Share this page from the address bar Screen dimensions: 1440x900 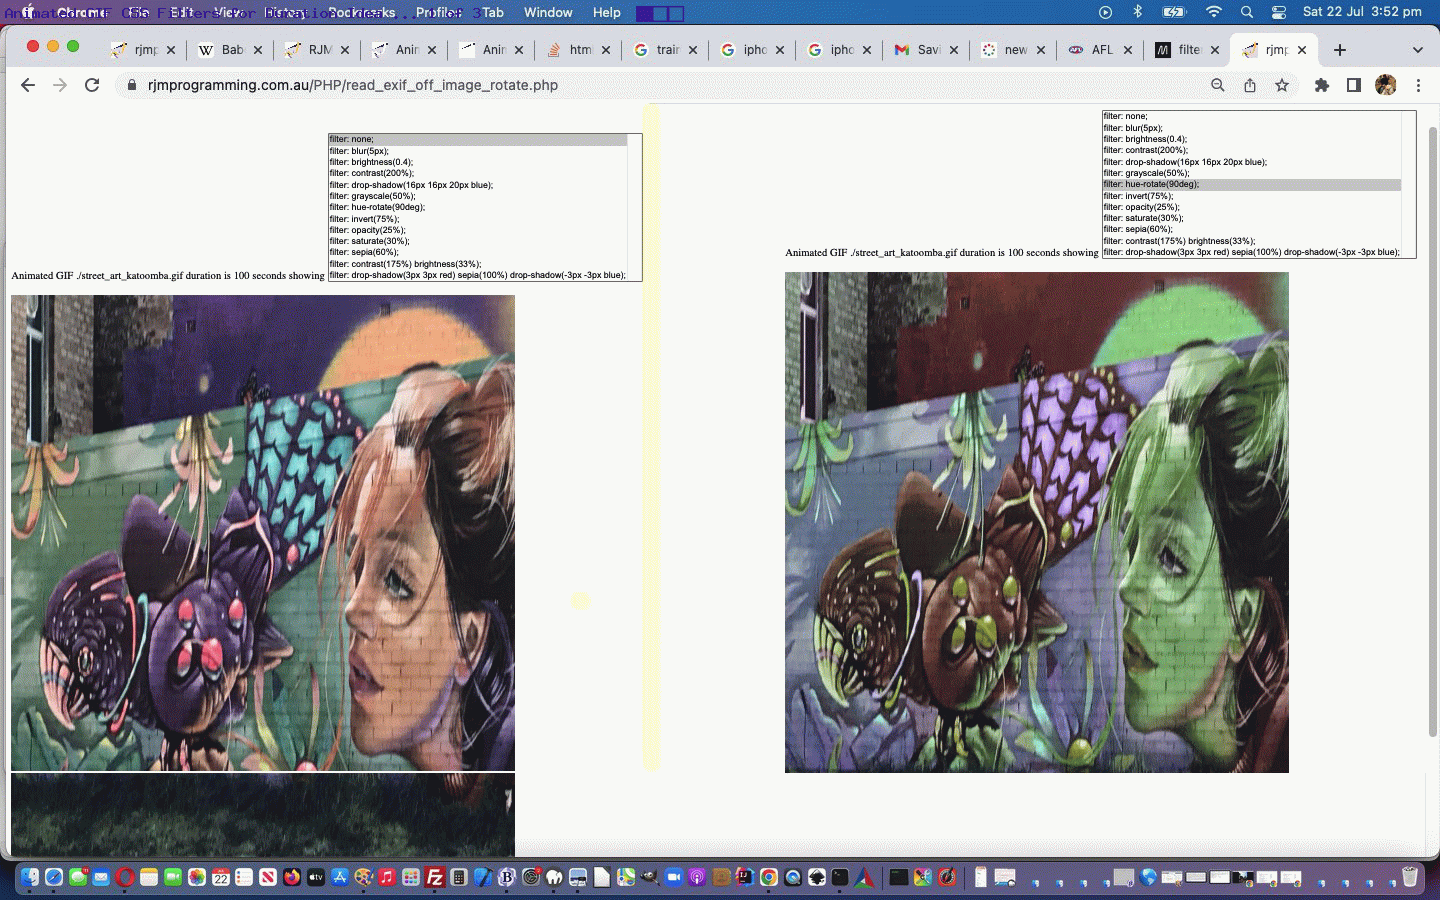(1250, 85)
